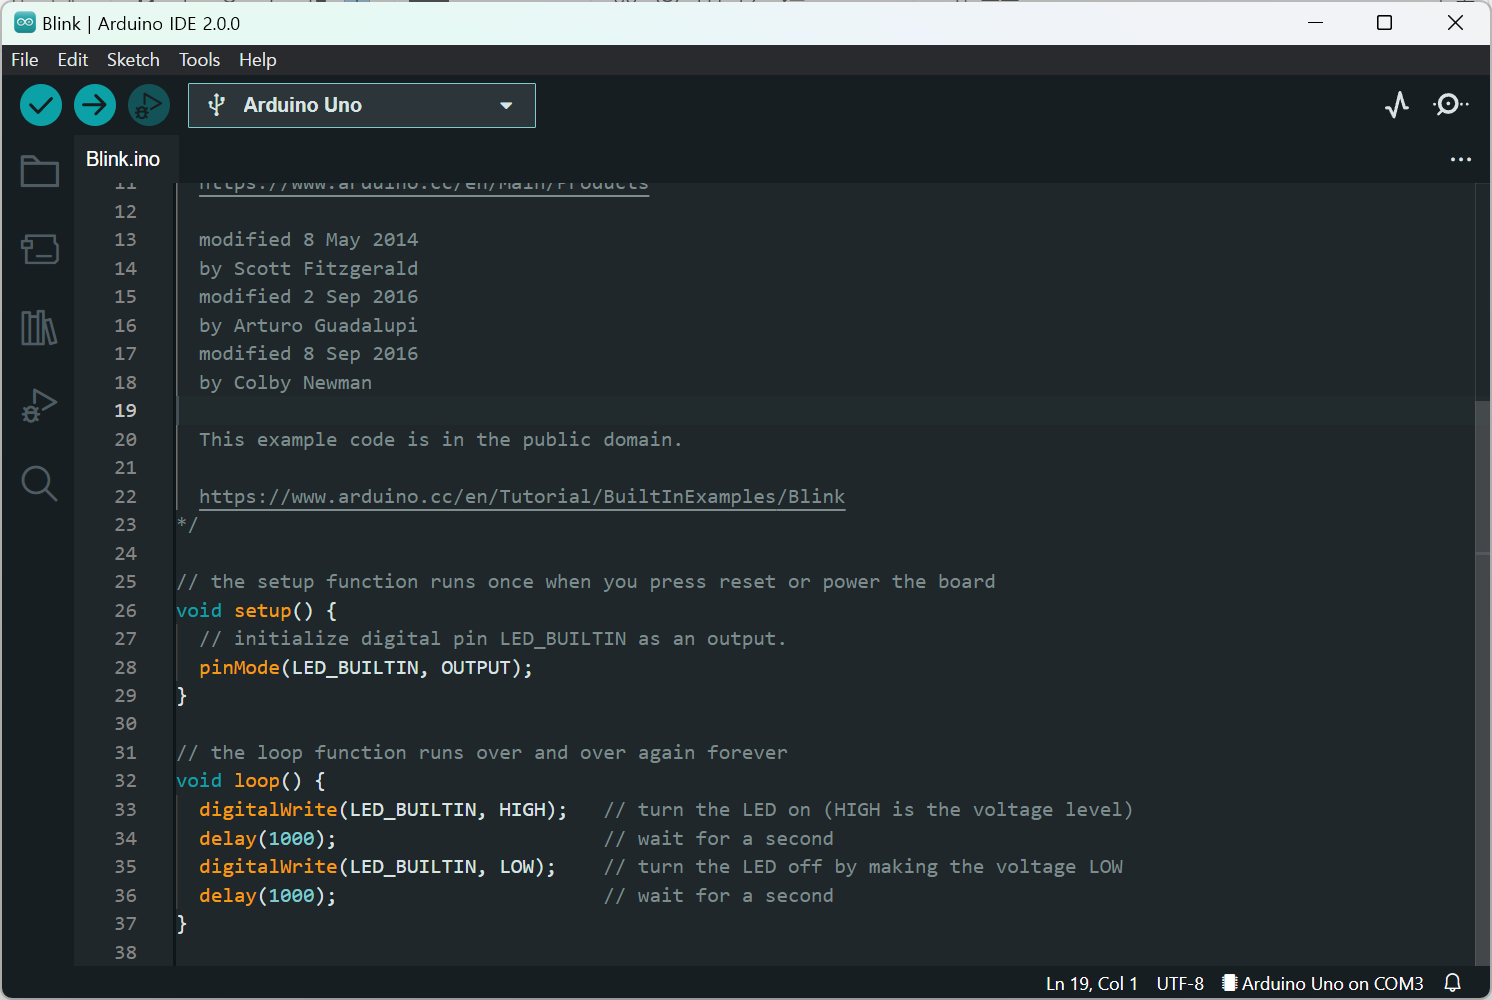Open the File menu
The width and height of the screenshot is (1492, 1000).
point(25,60)
